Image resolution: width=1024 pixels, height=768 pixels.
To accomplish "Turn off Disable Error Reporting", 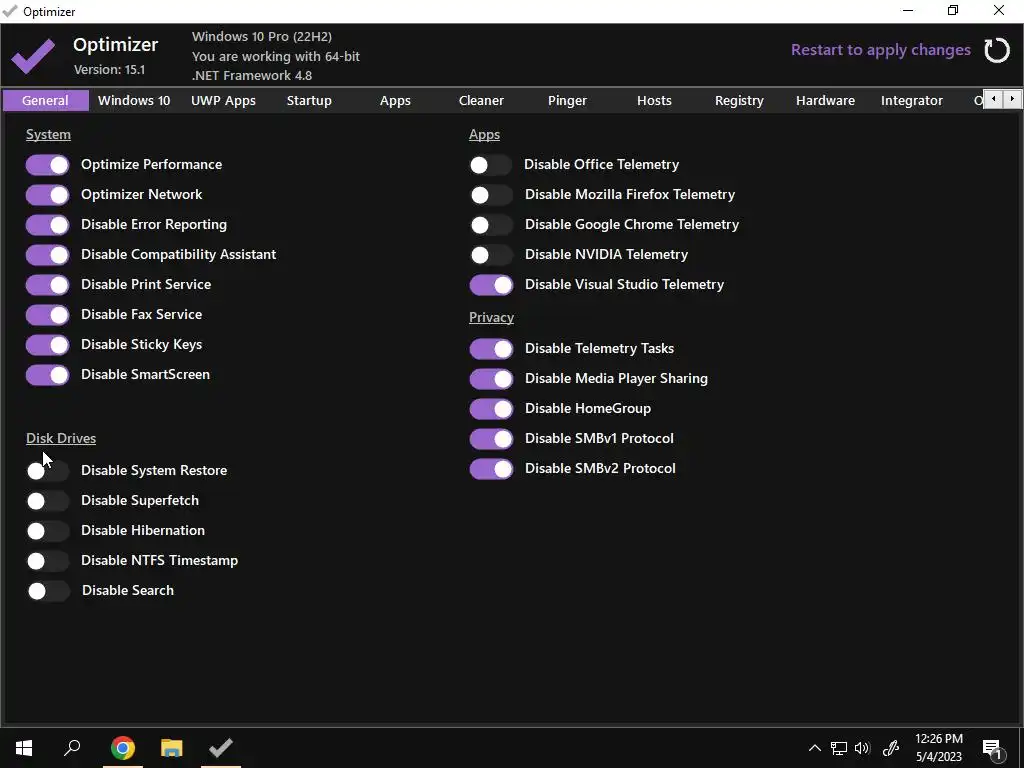I will pyautogui.click(x=48, y=225).
